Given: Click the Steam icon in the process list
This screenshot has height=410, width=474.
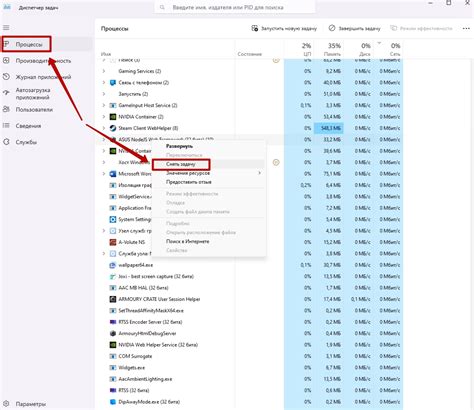Looking at the screenshot, I should [x=113, y=128].
